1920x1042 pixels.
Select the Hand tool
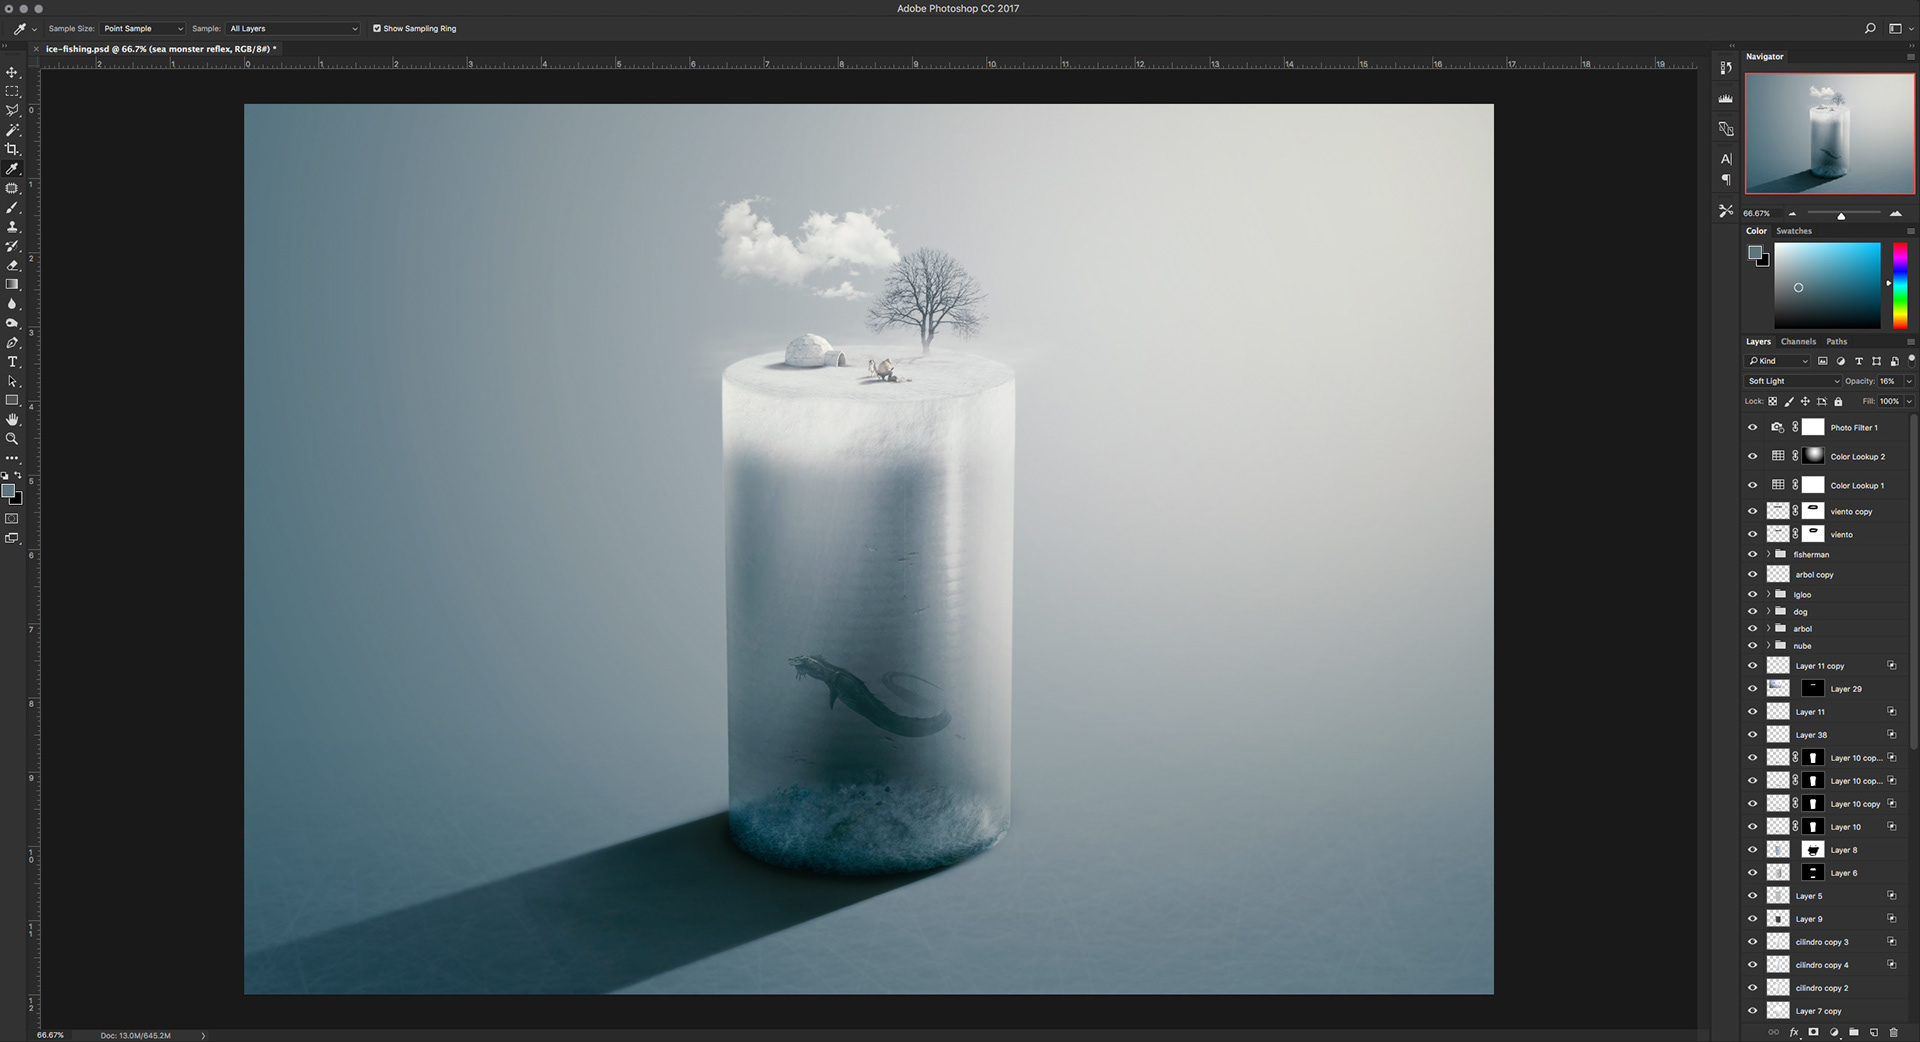(x=12, y=419)
